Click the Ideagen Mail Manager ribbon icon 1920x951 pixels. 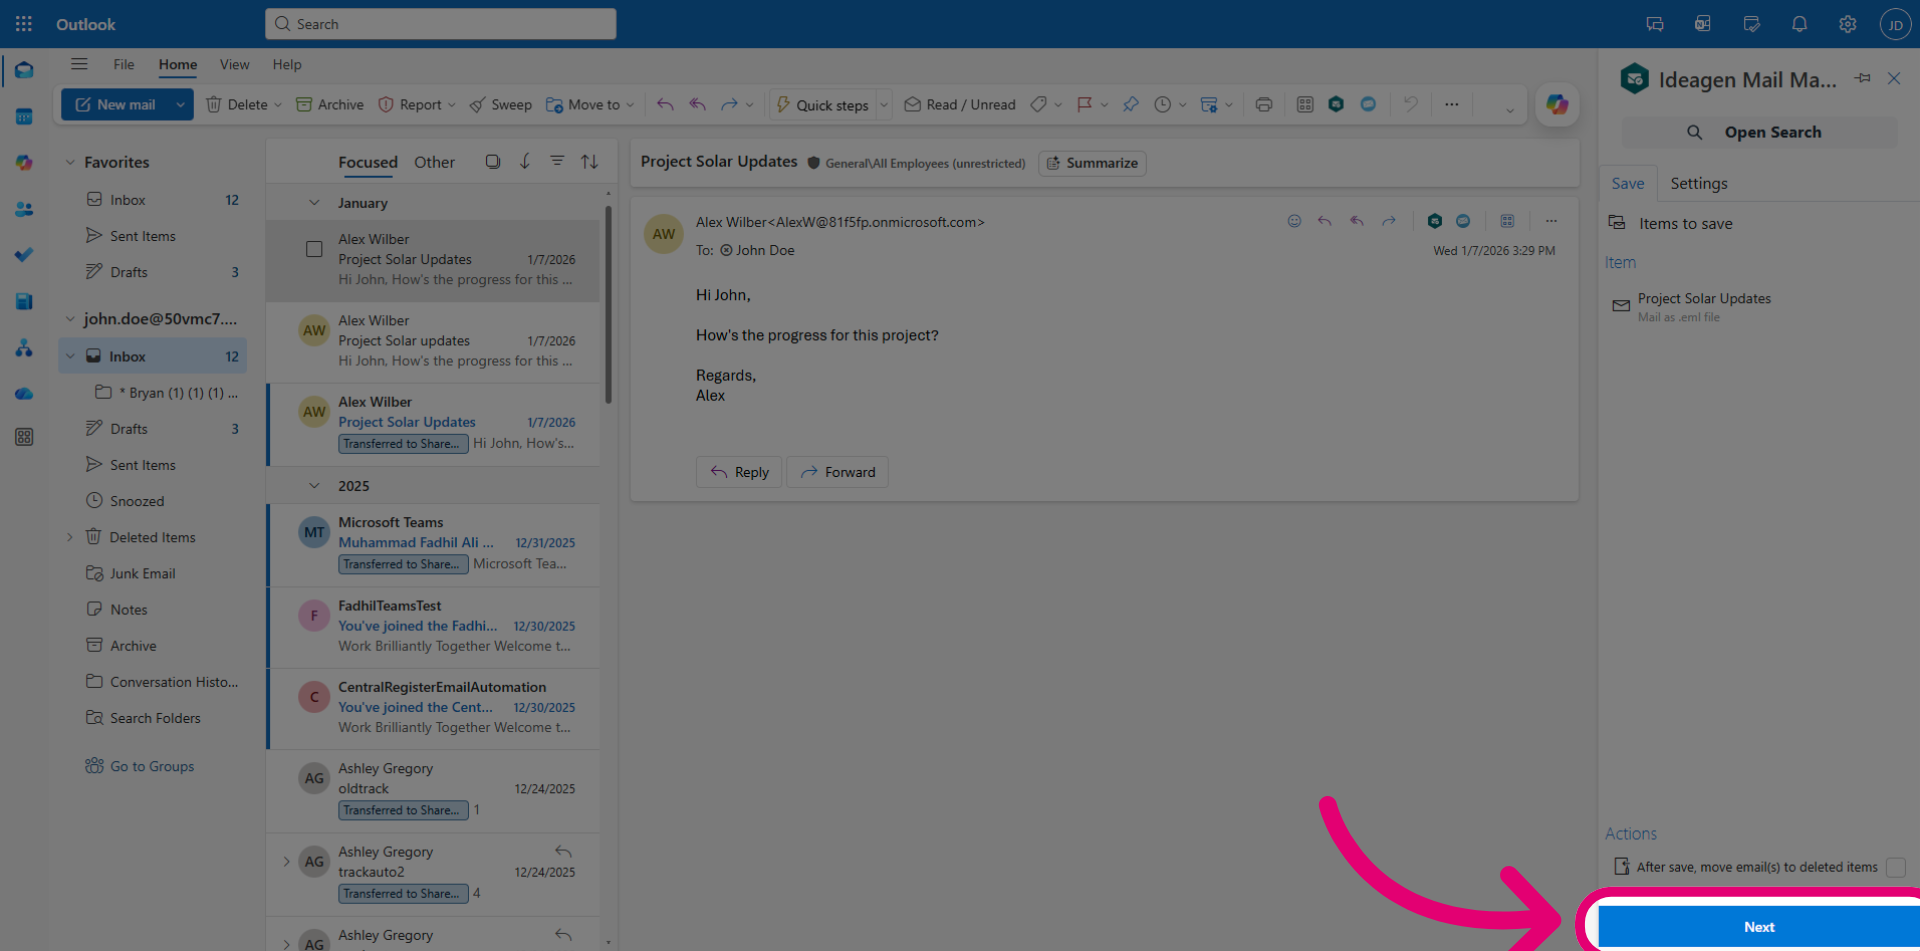click(x=1336, y=104)
